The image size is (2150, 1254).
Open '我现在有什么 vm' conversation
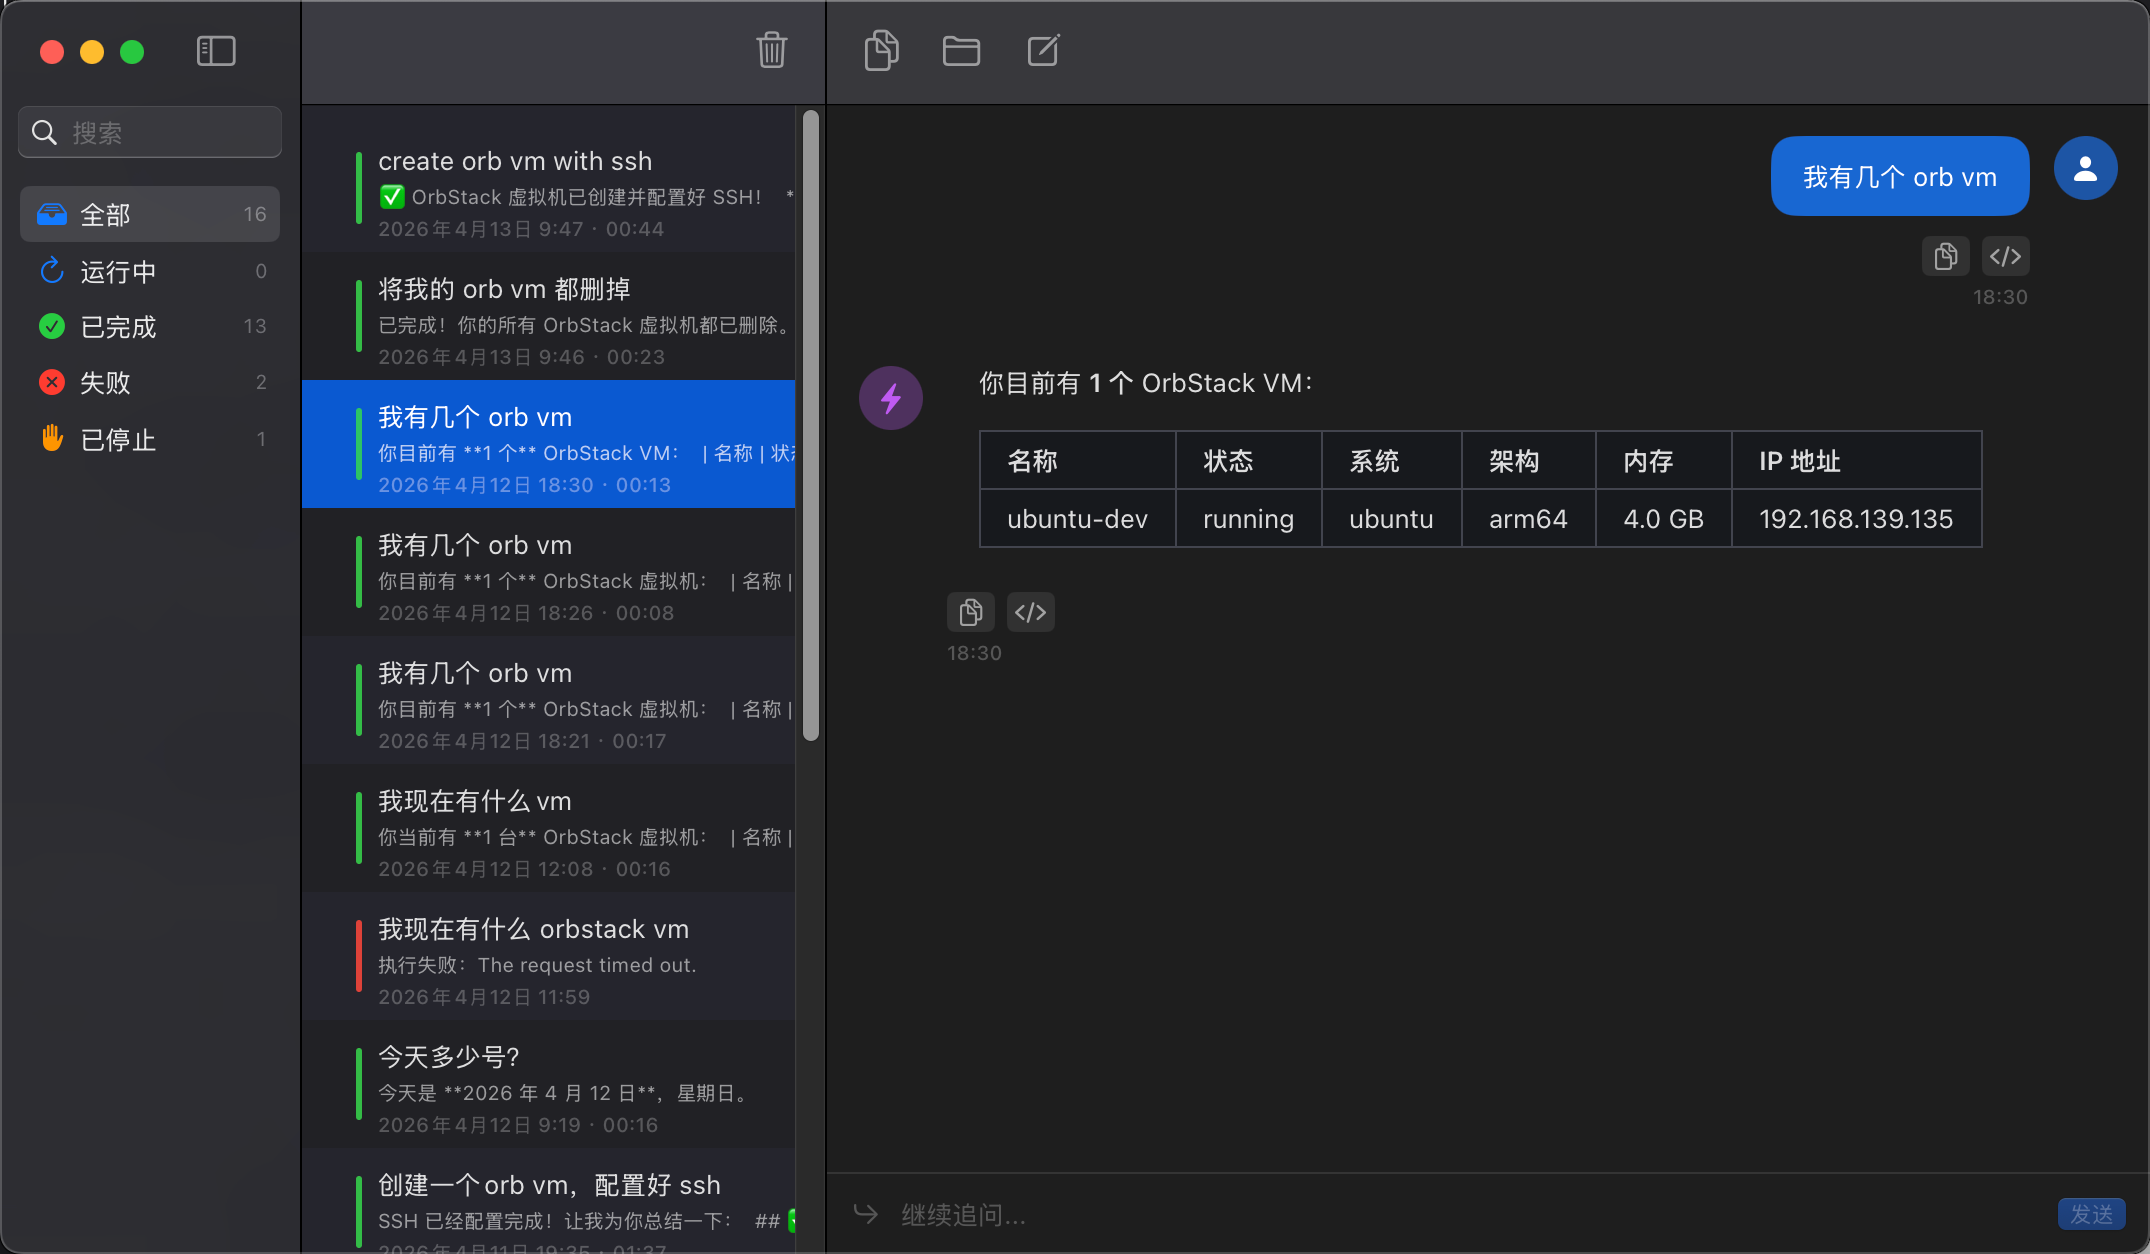549,828
